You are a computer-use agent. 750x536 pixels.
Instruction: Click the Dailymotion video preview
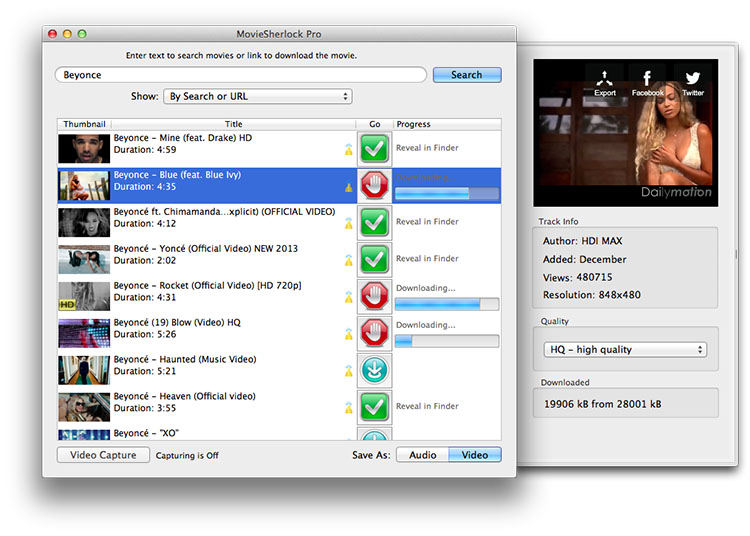click(626, 133)
